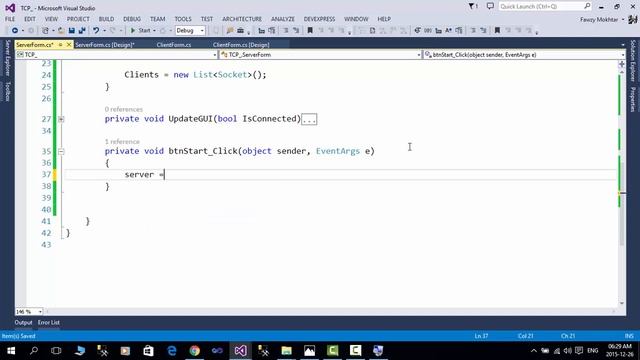Collapse the btnStart_Click method

tap(61, 151)
